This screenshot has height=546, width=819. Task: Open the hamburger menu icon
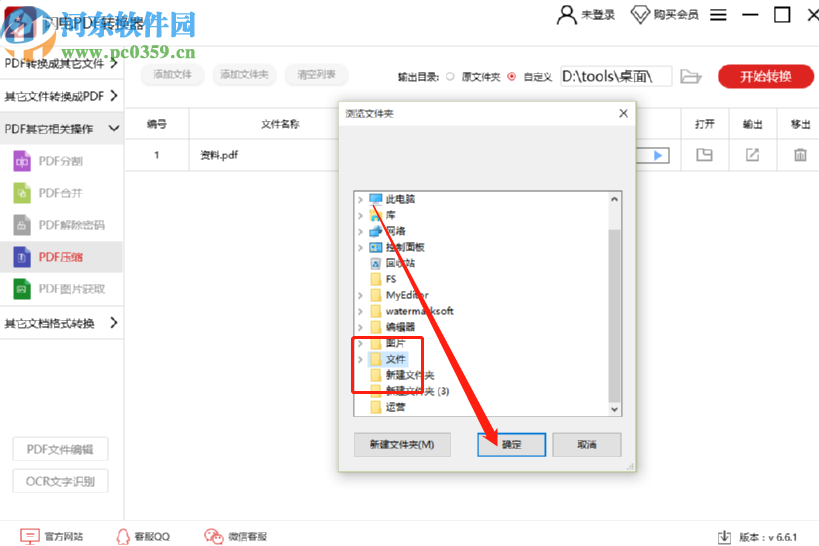click(718, 15)
